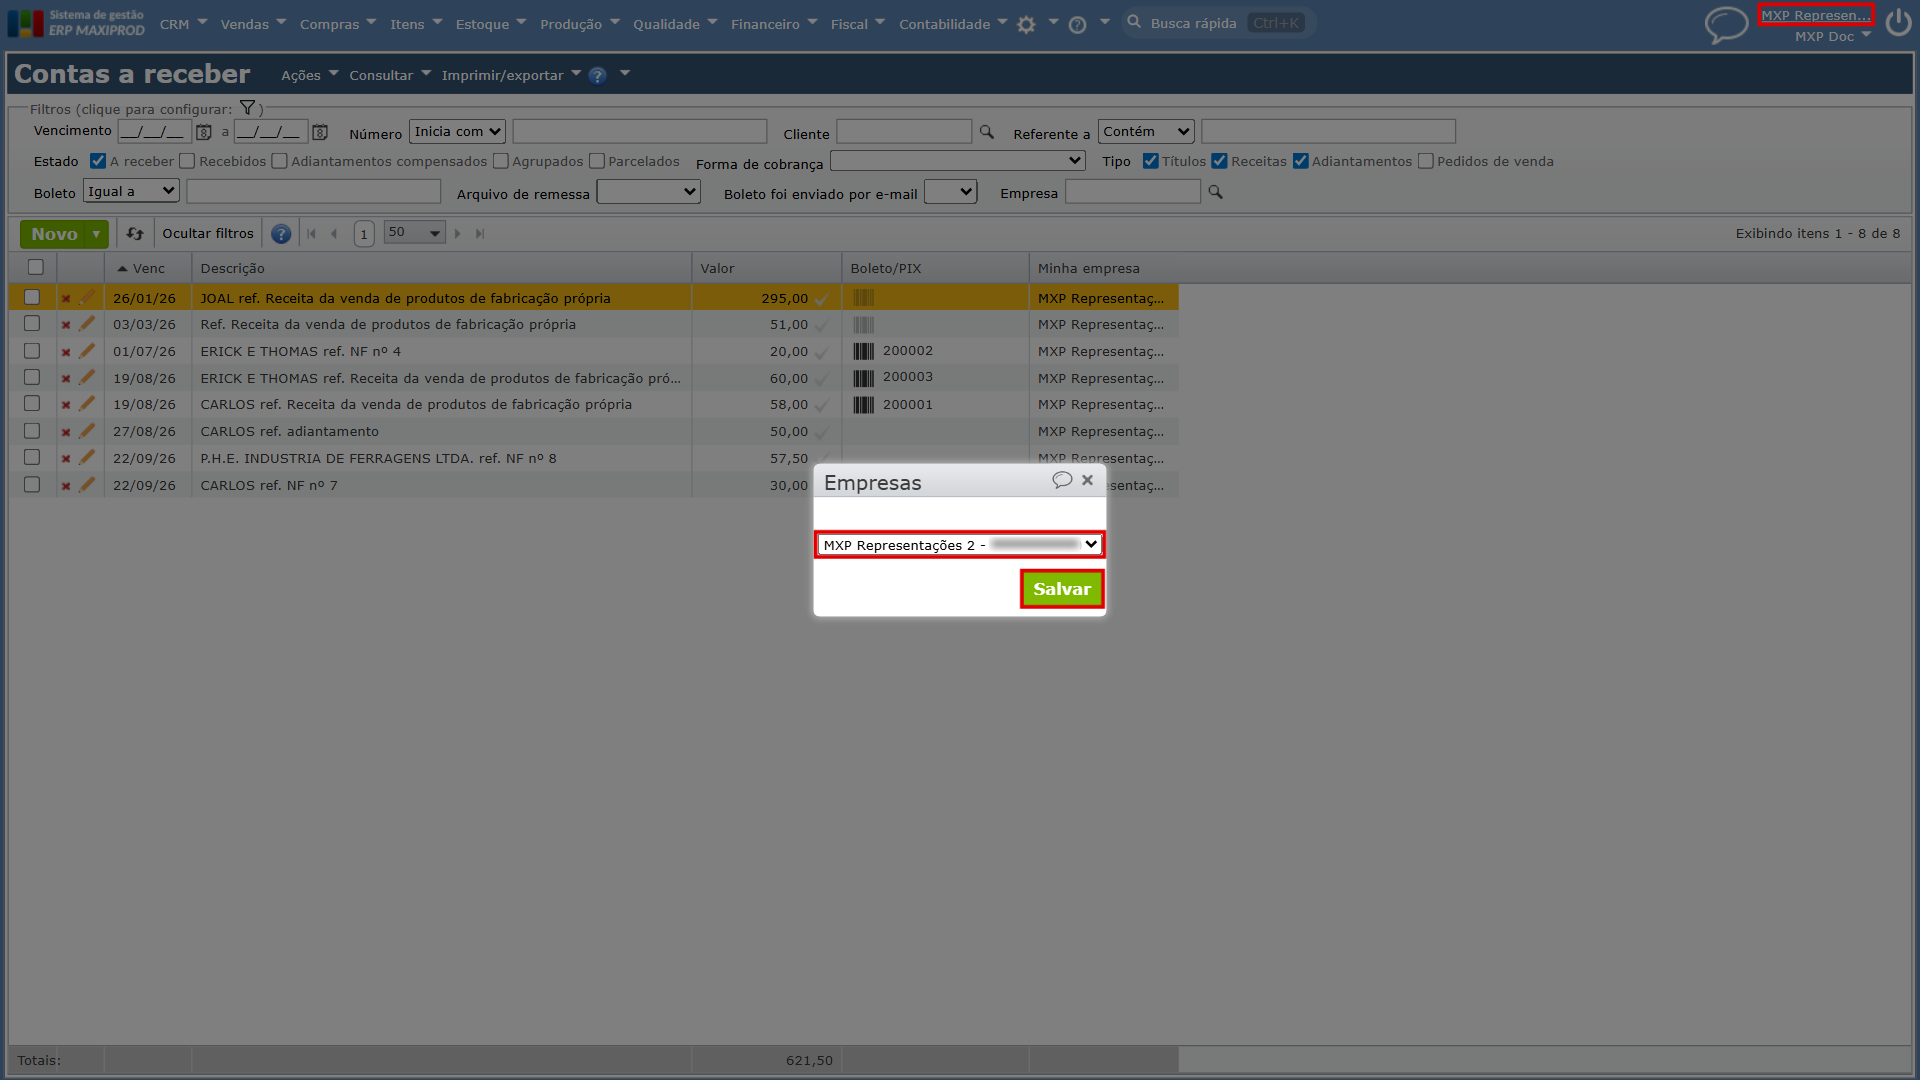
Task: Open the Financeiro menu
Action: [774, 24]
